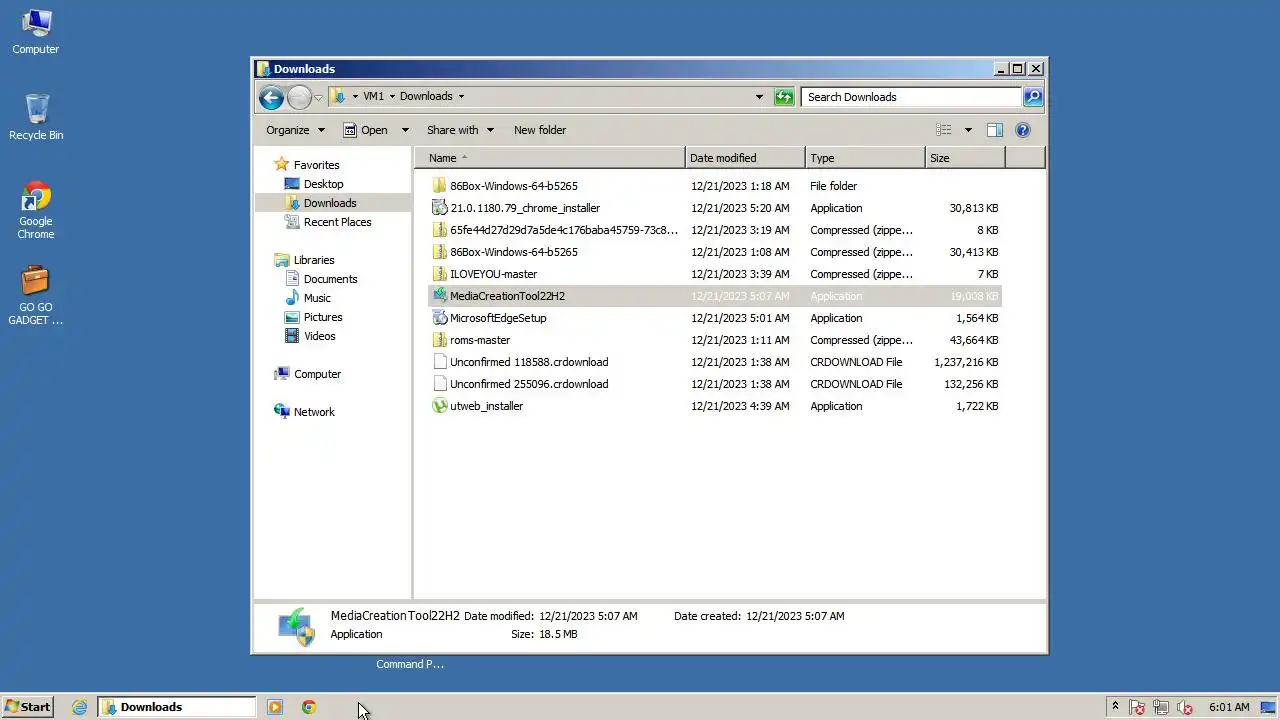This screenshot has width=1280, height=720.
Task: Click the VM1 breadcrumb segment
Action: coord(373,97)
